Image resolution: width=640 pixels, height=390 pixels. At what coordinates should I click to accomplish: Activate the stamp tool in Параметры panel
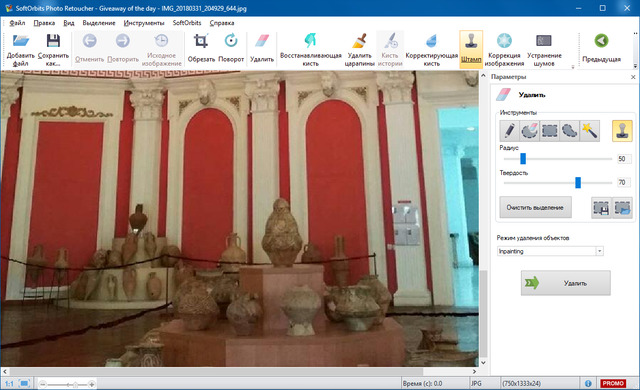pyautogui.click(x=622, y=131)
